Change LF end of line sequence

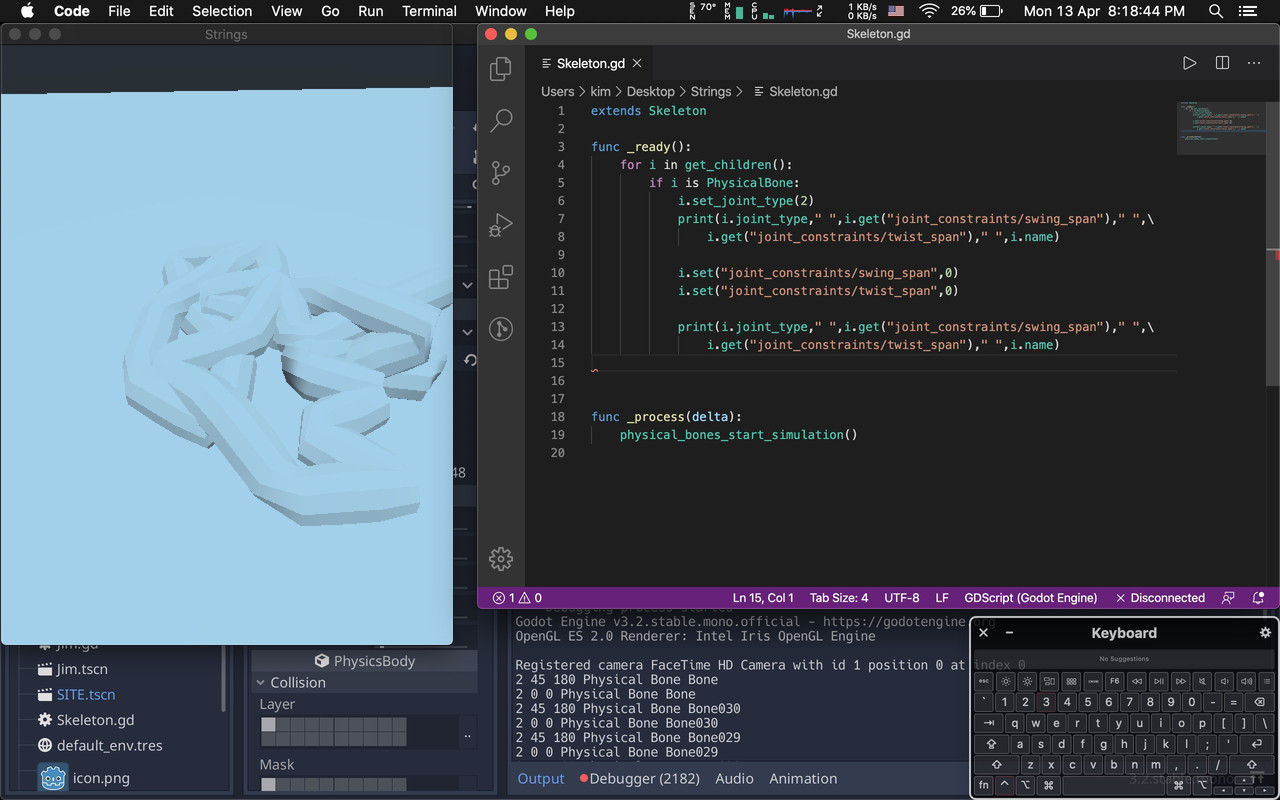point(942,598)
